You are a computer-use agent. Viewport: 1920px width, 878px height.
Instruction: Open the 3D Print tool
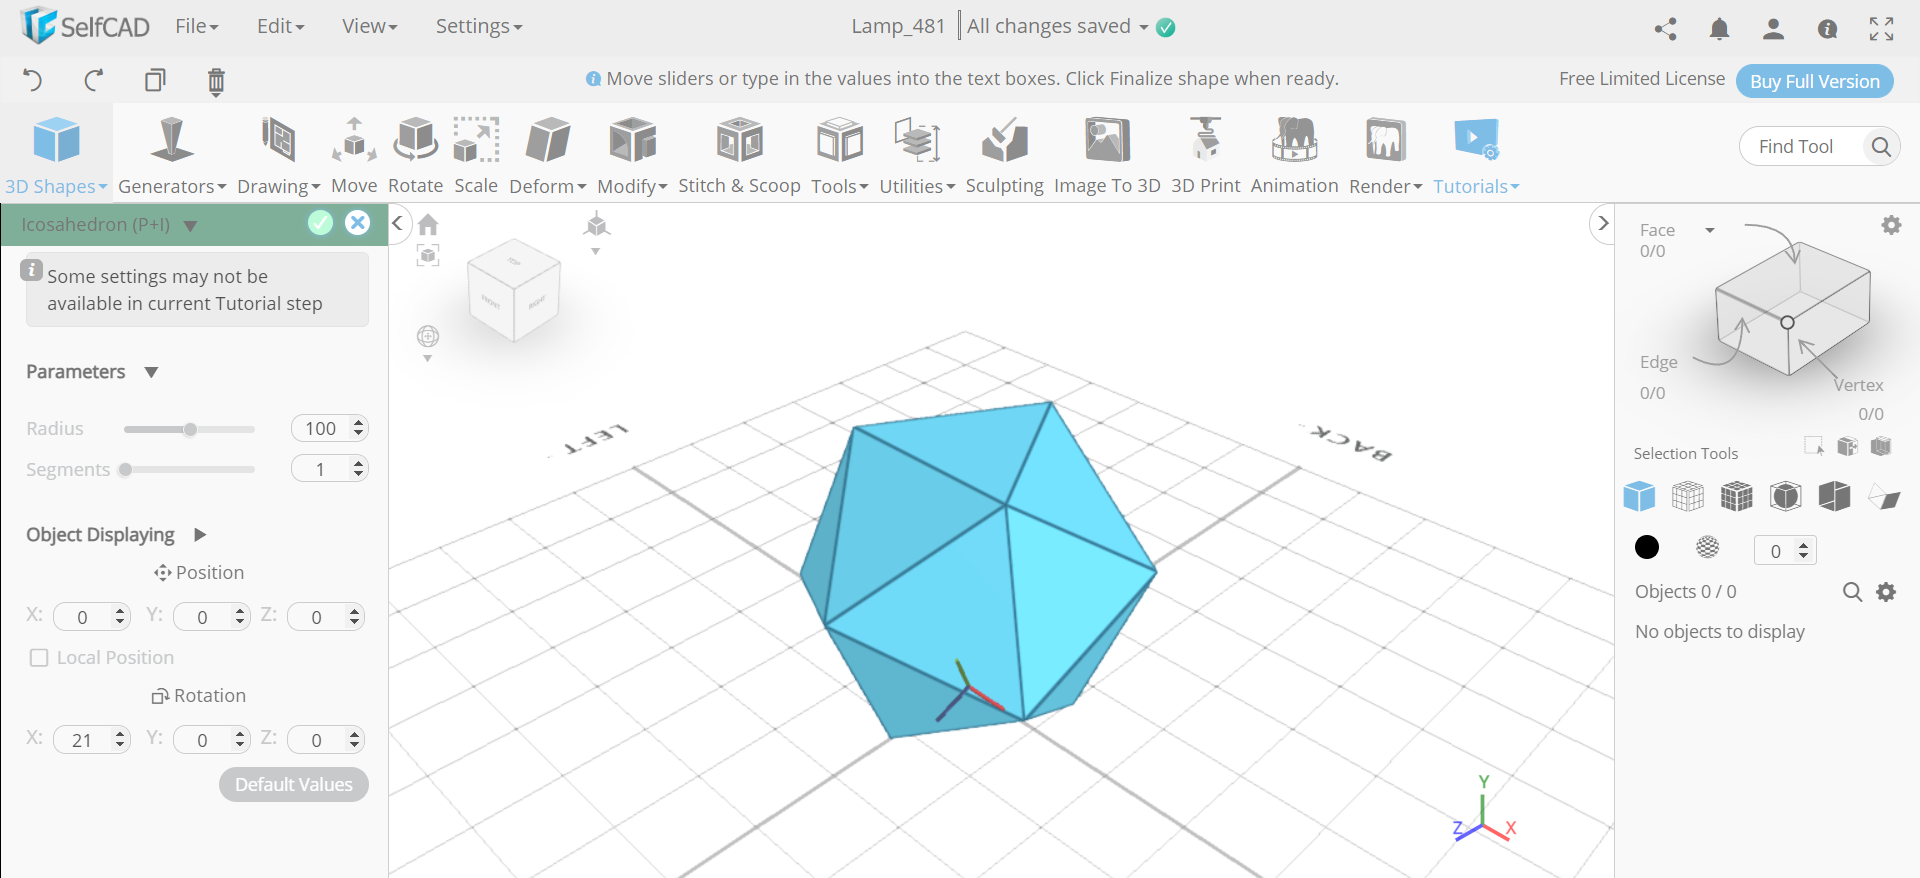1205,155
